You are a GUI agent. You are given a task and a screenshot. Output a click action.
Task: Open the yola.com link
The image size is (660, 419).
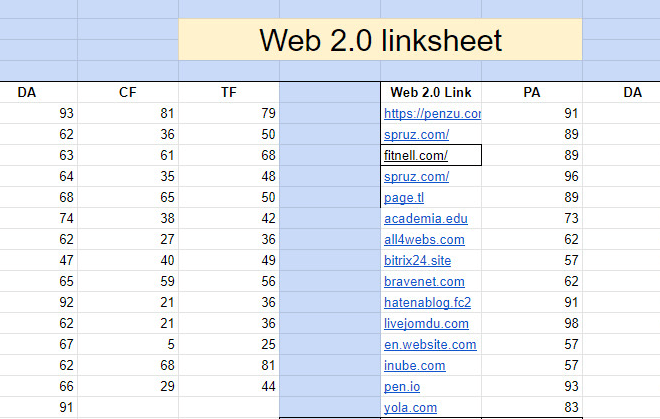(x=410, y=408)
